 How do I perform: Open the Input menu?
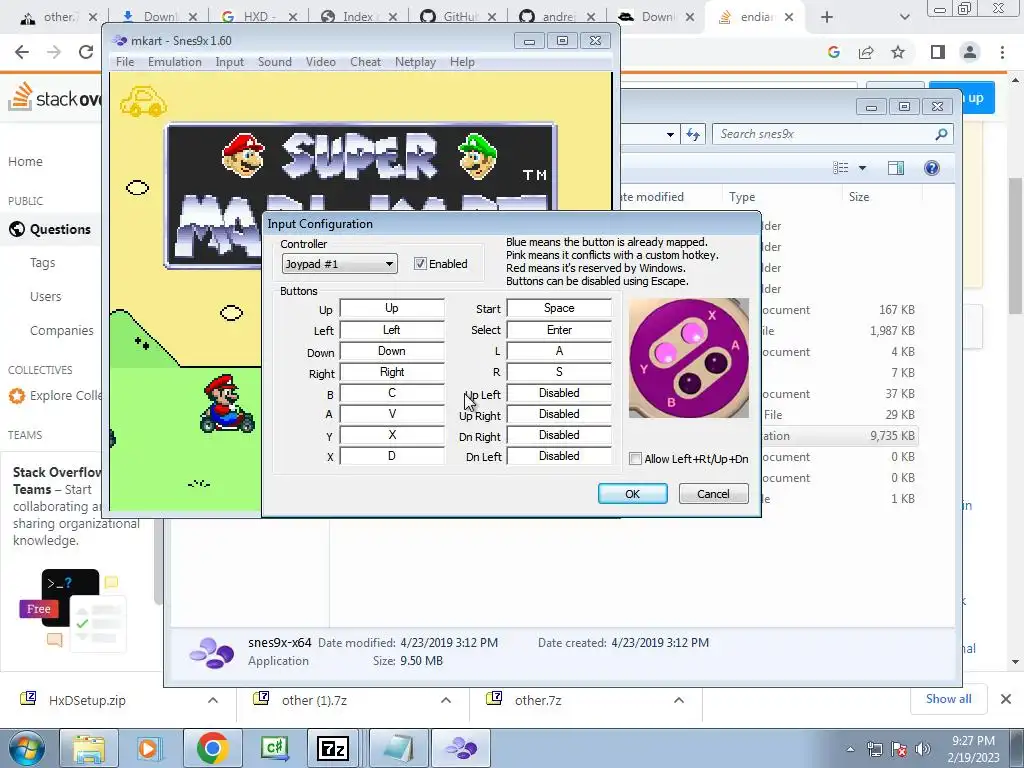tap(229, 62)
